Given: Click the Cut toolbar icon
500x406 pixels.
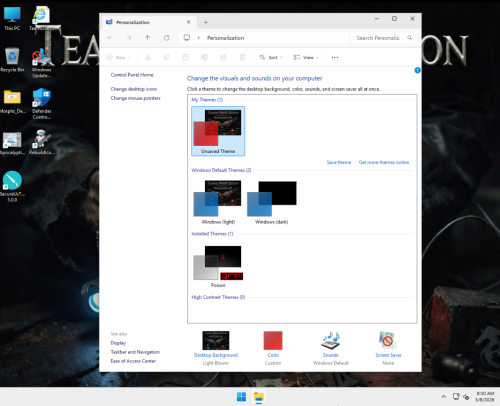Looking at the screenshot, I should (x=148, y=57).
